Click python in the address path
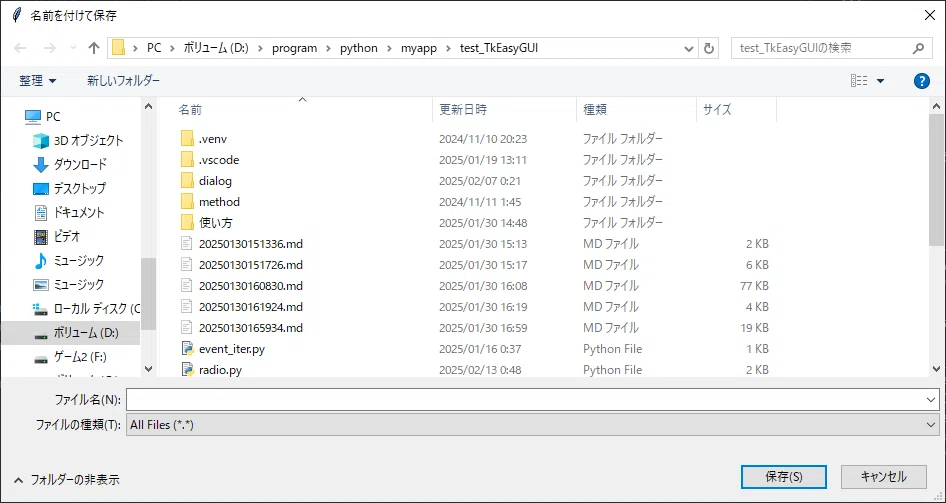Viewport: 946px width, 503px height. pyautogui.click(x=359, y=48)
